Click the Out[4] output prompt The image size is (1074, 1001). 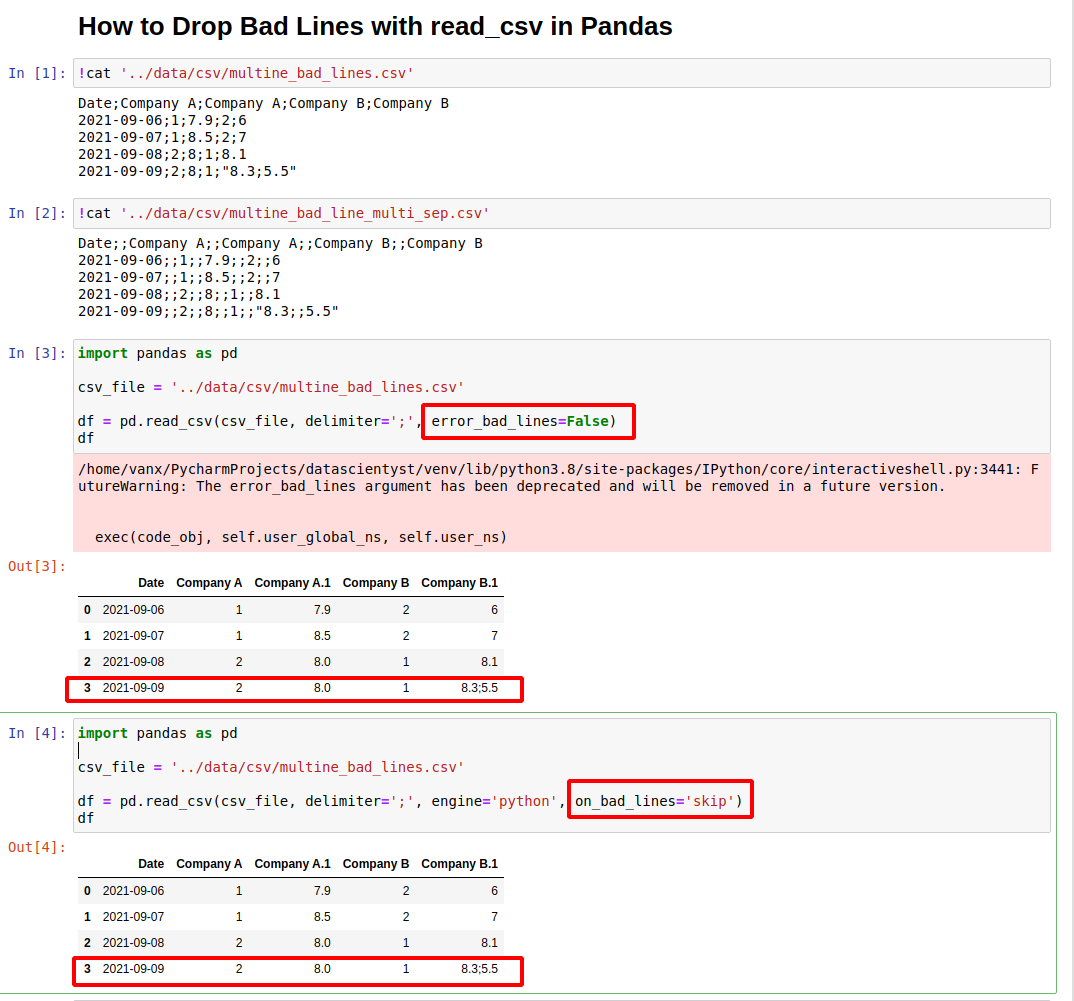point(37,847)
